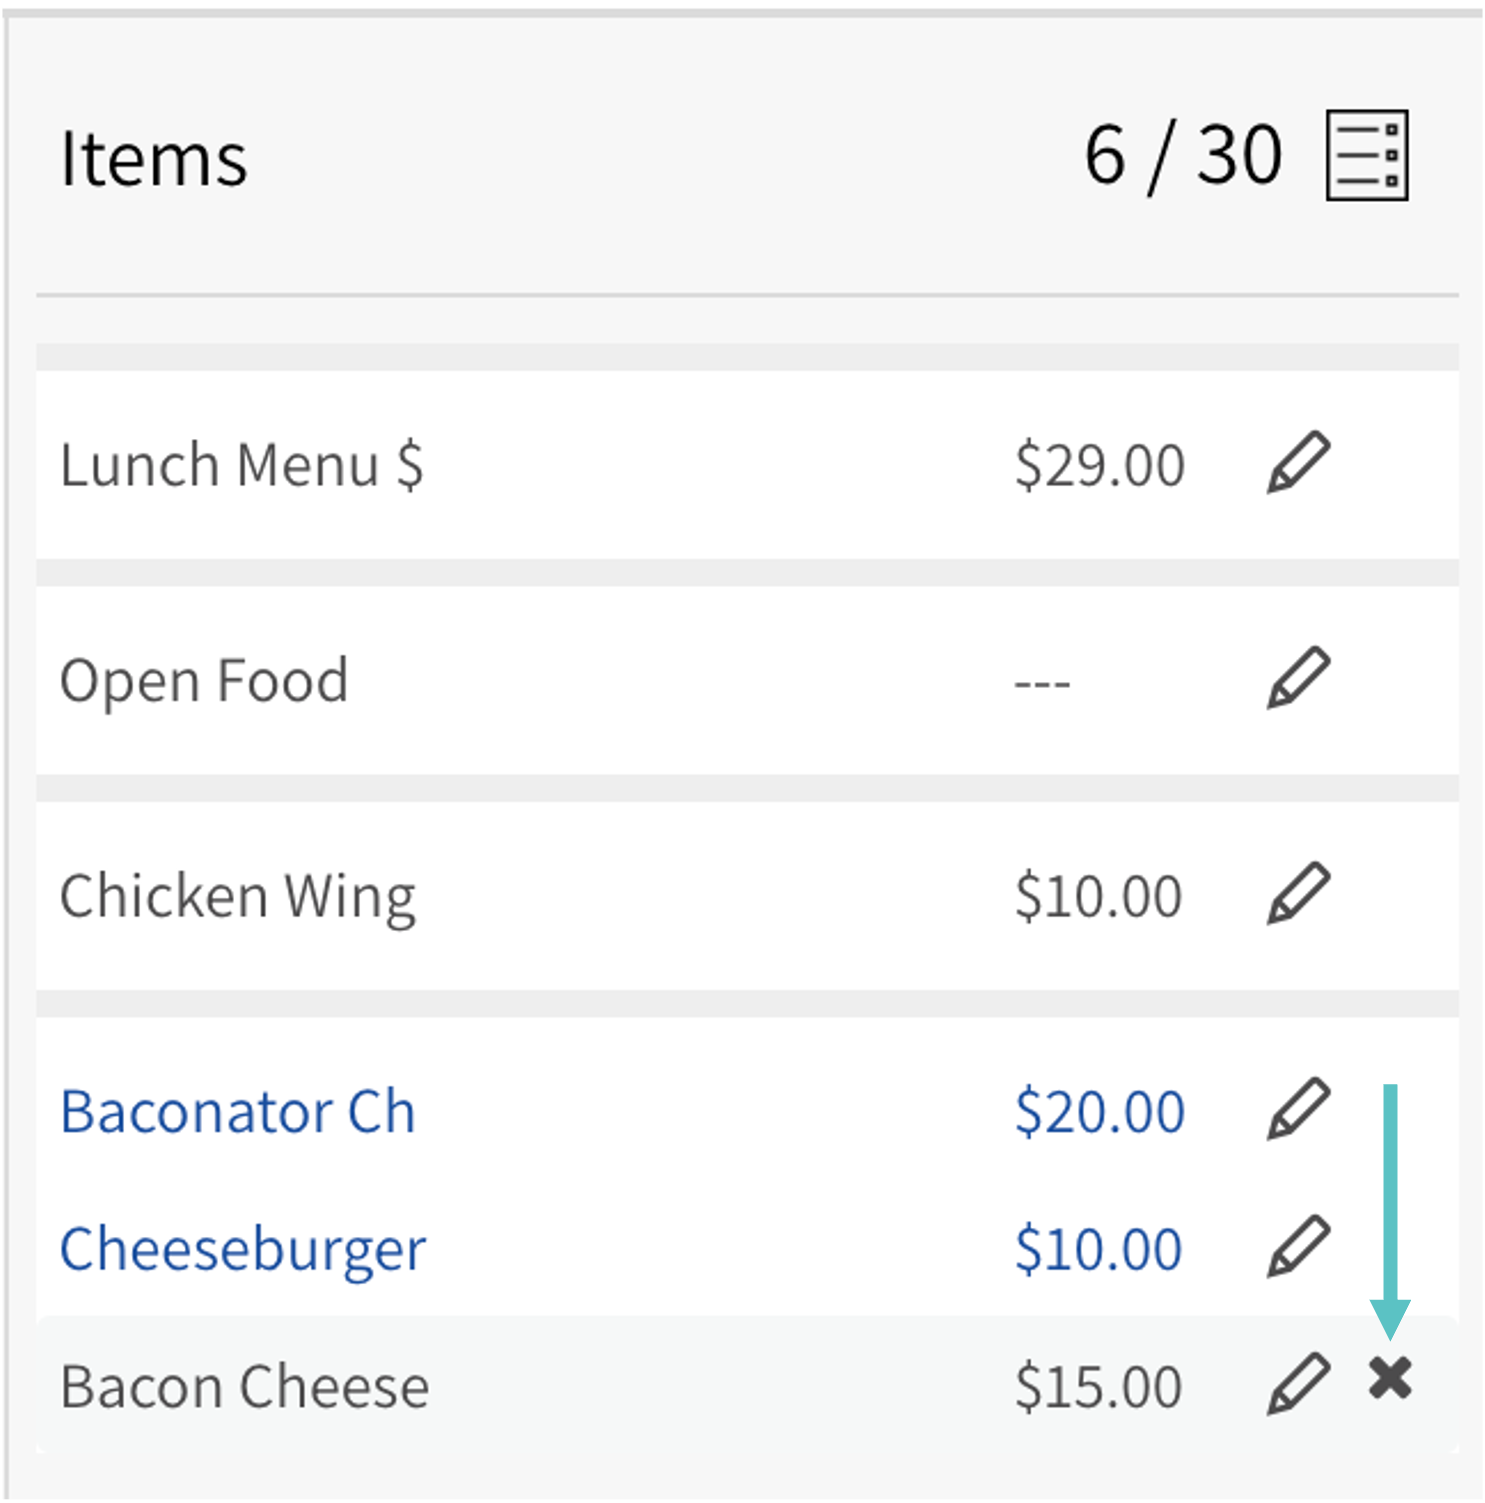Image resolution: width=1485 pixels, height=1503 pixels.
Task: Edit the Lunch Menu $ item
Action: point(1298,463)
